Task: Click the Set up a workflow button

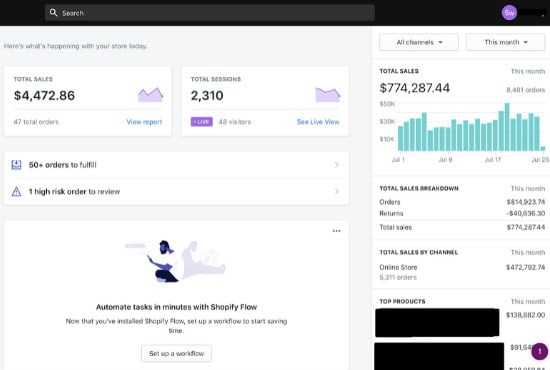Action: pyautogui.click(x=176, y=353)
